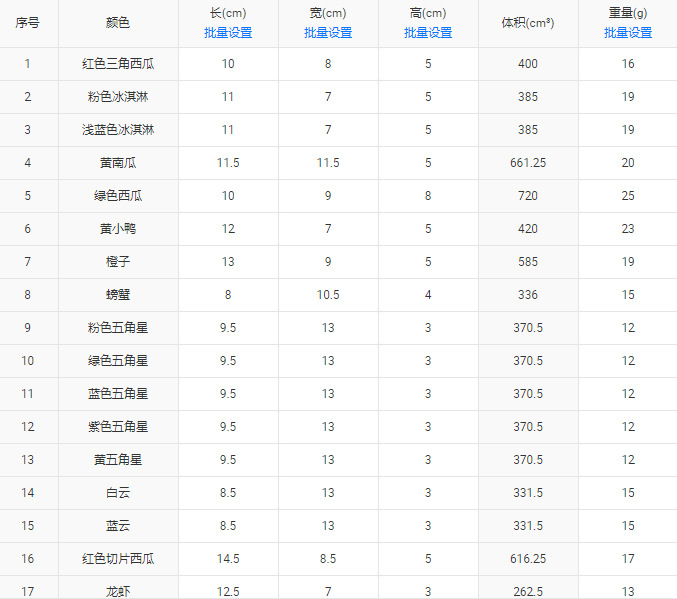Click length 8.5 in 白云 row
Viewport: 677px width, 599px height.
228,493
